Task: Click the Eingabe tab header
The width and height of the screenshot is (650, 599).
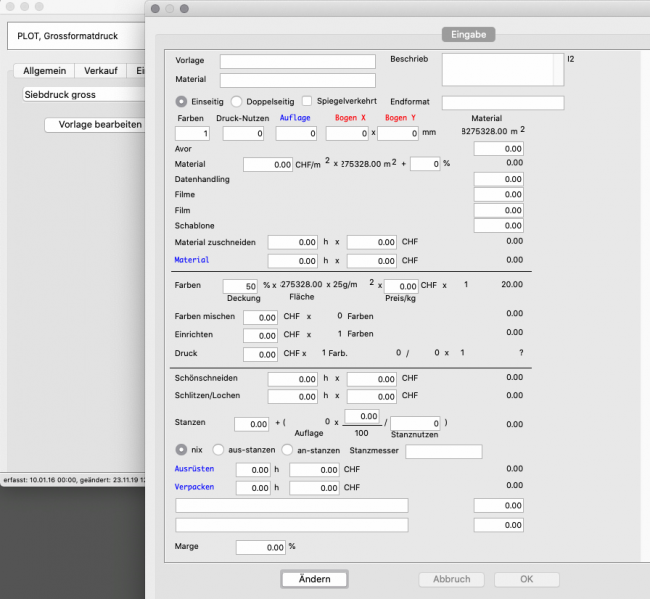Action: point(467,34)
